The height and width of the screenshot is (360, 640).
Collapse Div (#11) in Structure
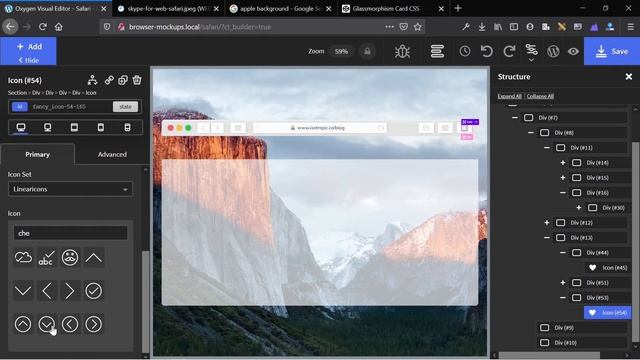click(547, 148)
